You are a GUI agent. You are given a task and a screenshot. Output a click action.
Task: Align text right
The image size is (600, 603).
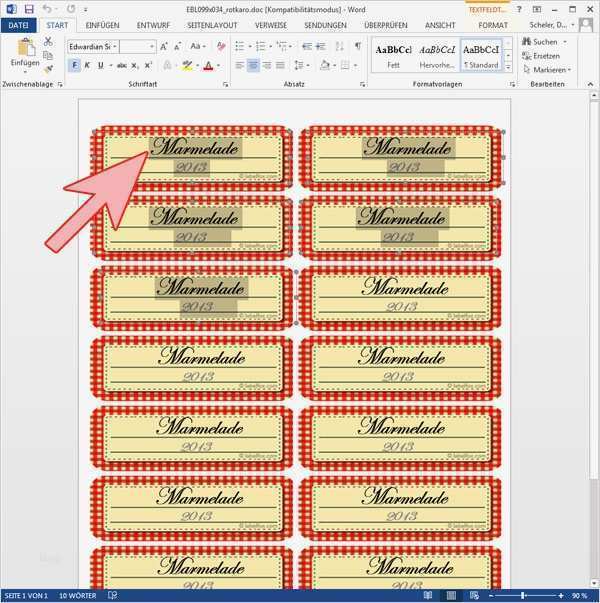267,66
